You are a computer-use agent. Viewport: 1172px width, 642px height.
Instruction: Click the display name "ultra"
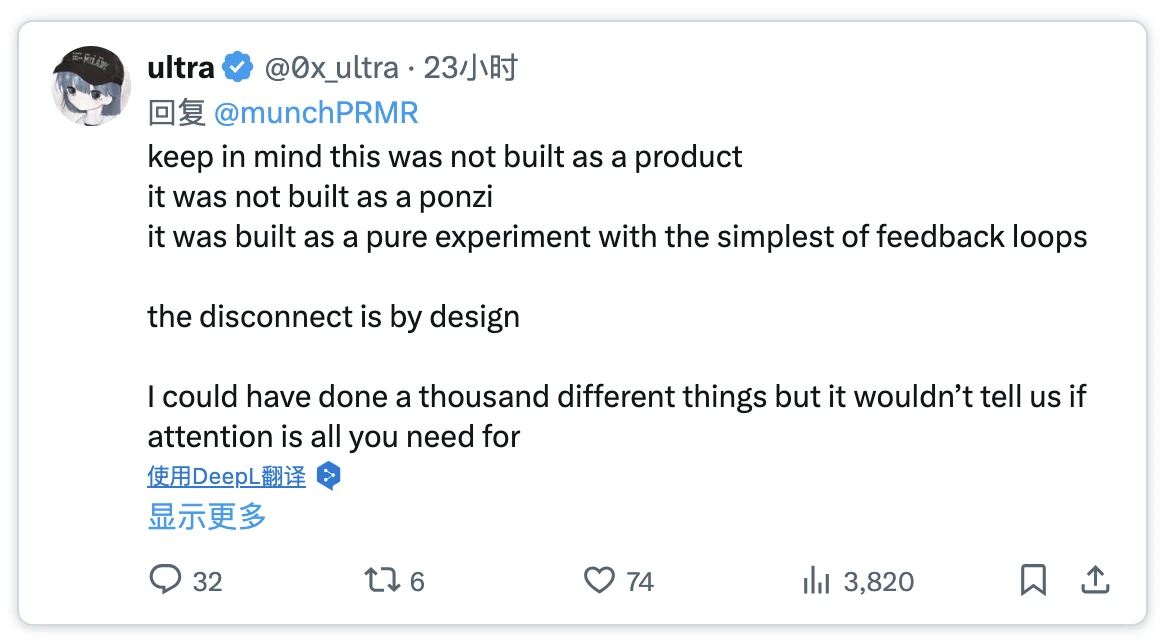(181, 68)
